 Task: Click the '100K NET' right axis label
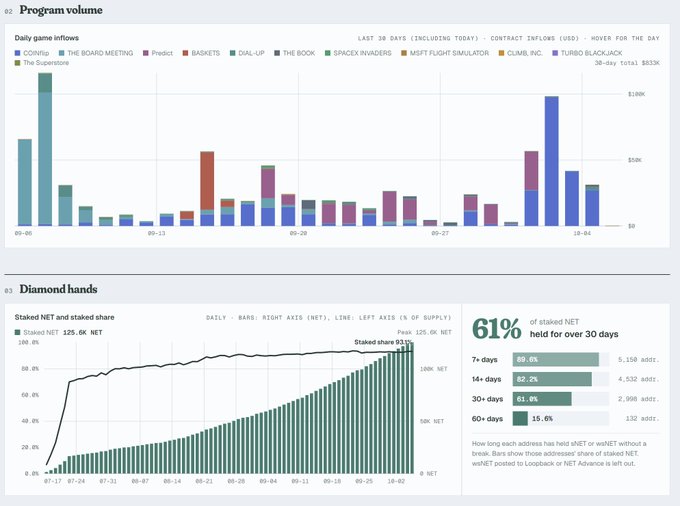(433, 369)
